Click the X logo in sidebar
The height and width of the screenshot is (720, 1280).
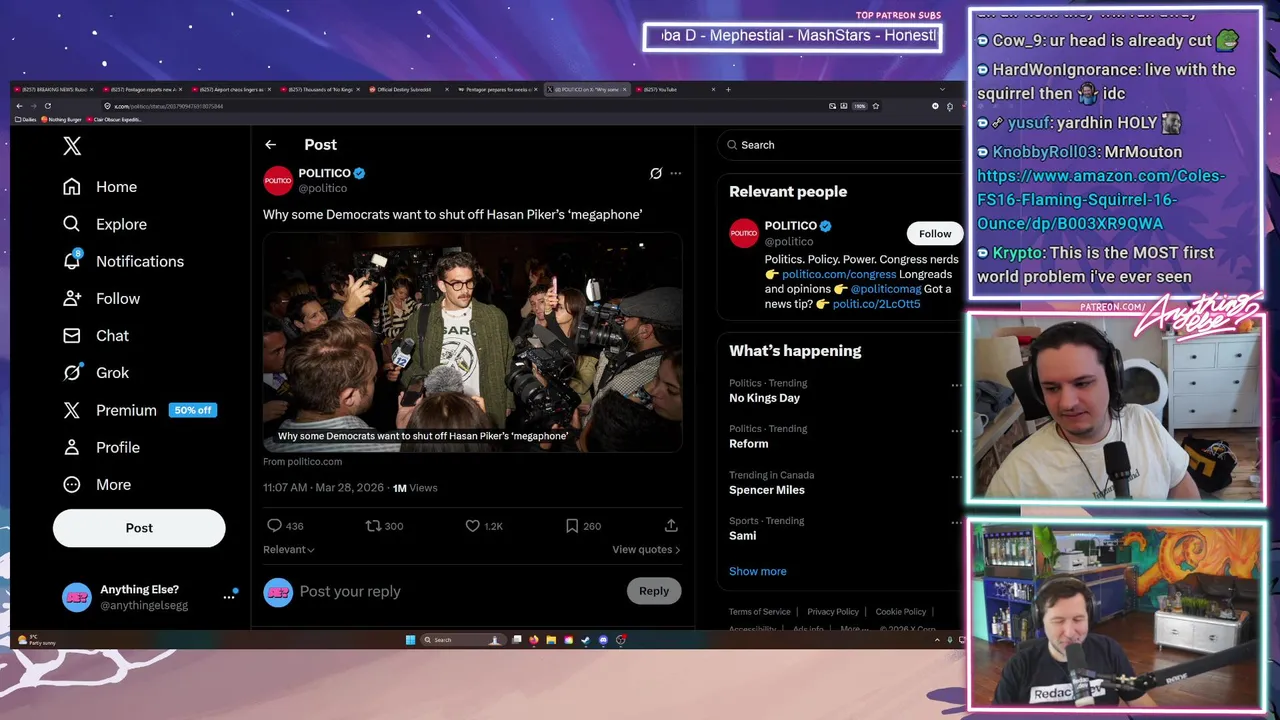(x=72, y=146)
